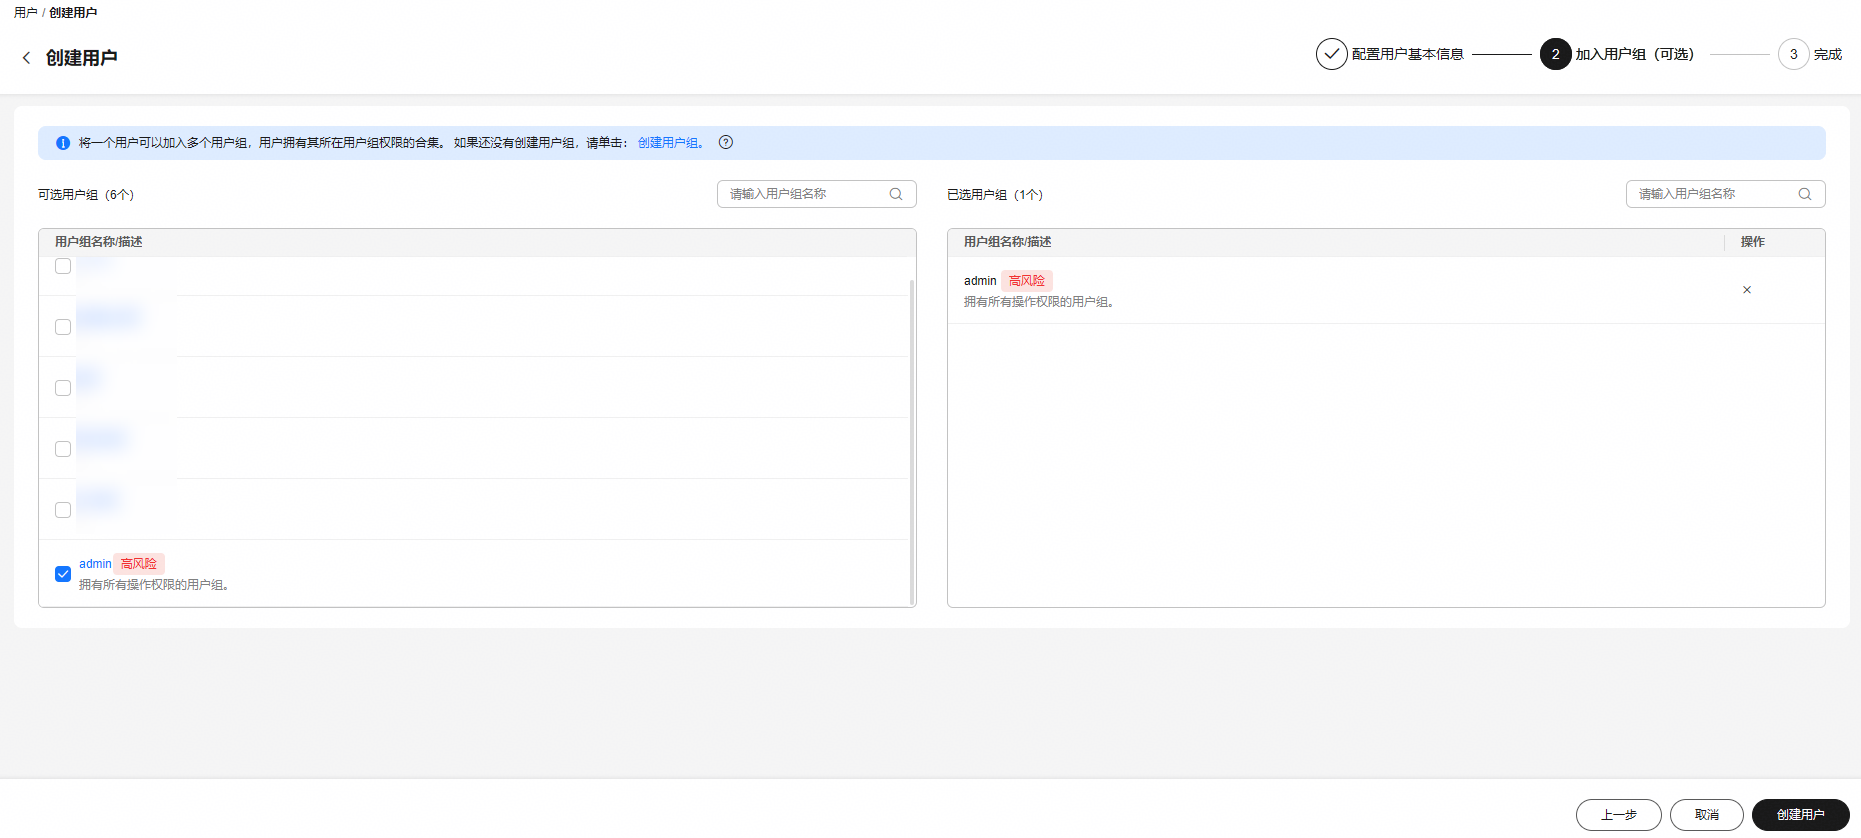Click the 操作 column header
The image size is (1861, 838).
coord(1752,242)
